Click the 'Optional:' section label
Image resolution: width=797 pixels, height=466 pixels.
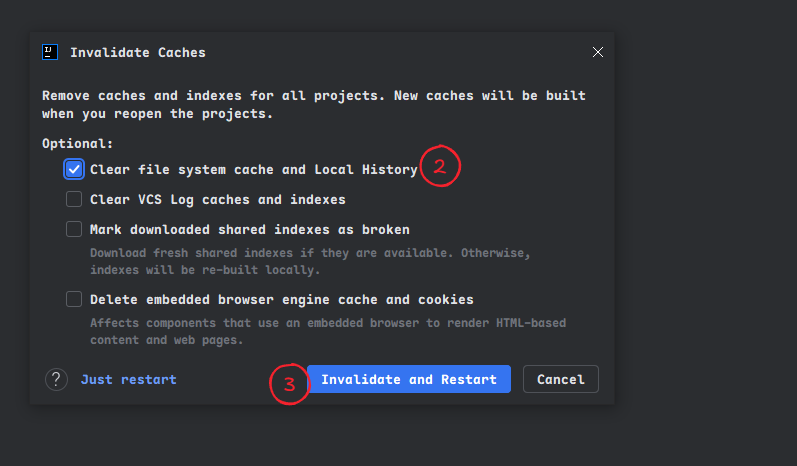point(78,144)
